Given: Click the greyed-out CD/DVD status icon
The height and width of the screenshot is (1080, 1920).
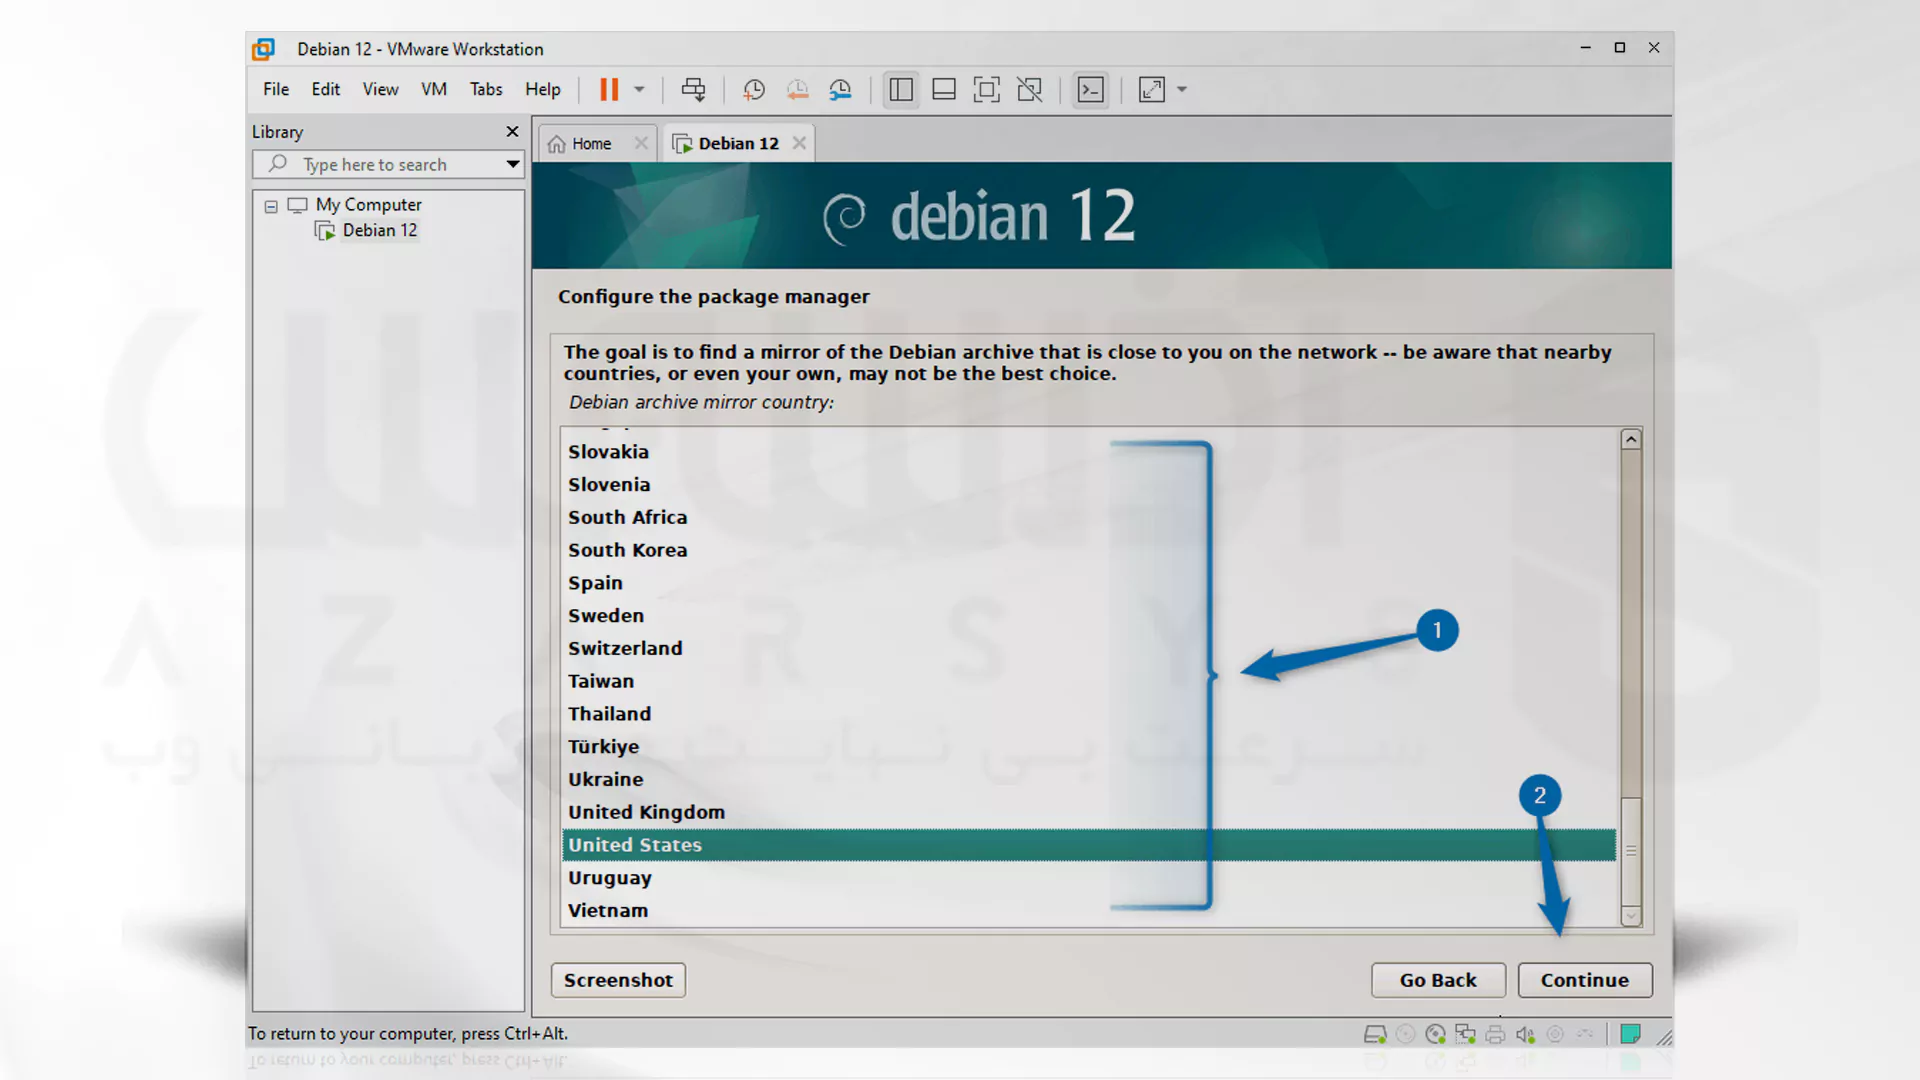Looking at the screenshot, I should click(1405, 1035).
